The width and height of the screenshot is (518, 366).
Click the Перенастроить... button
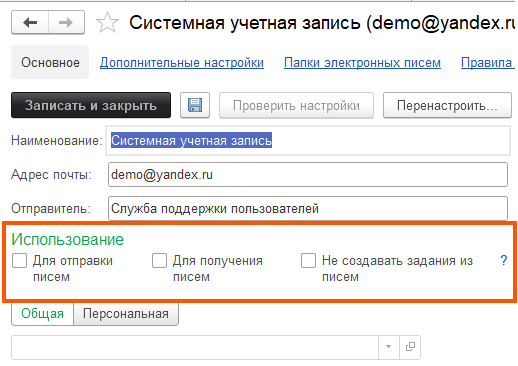coord(447,105)
